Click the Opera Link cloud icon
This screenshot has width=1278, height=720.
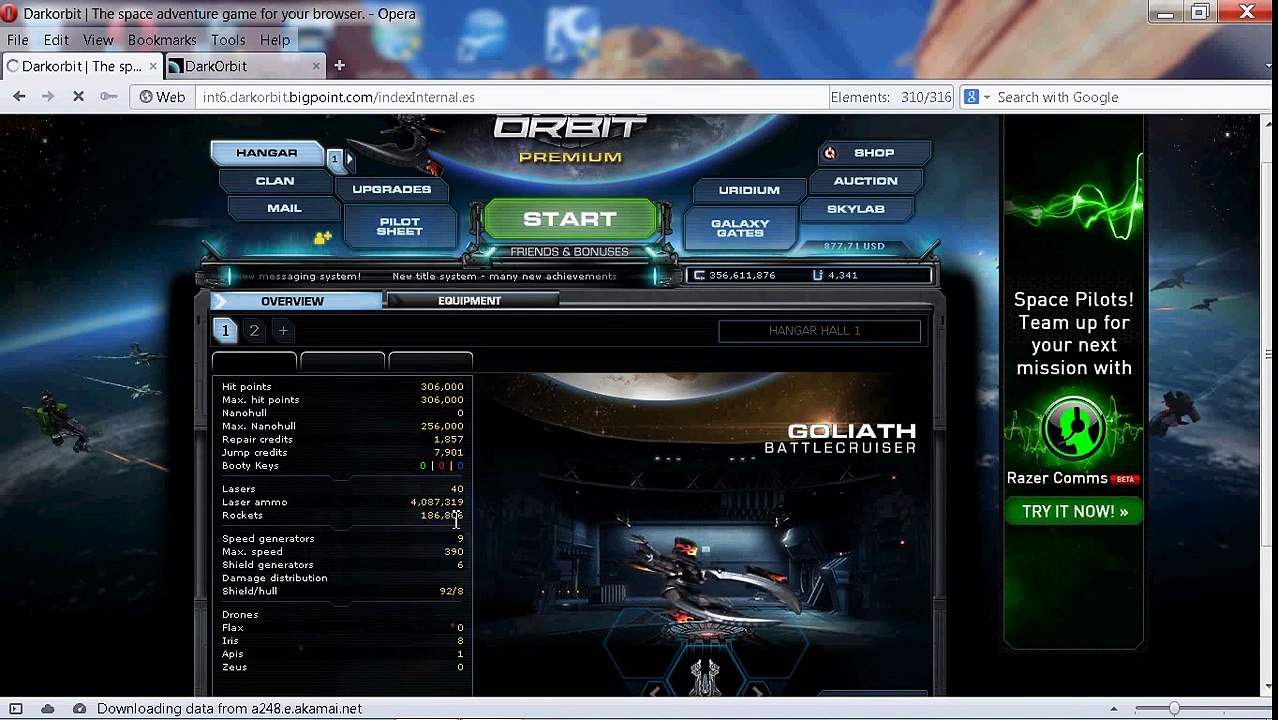tap(47, 709)
